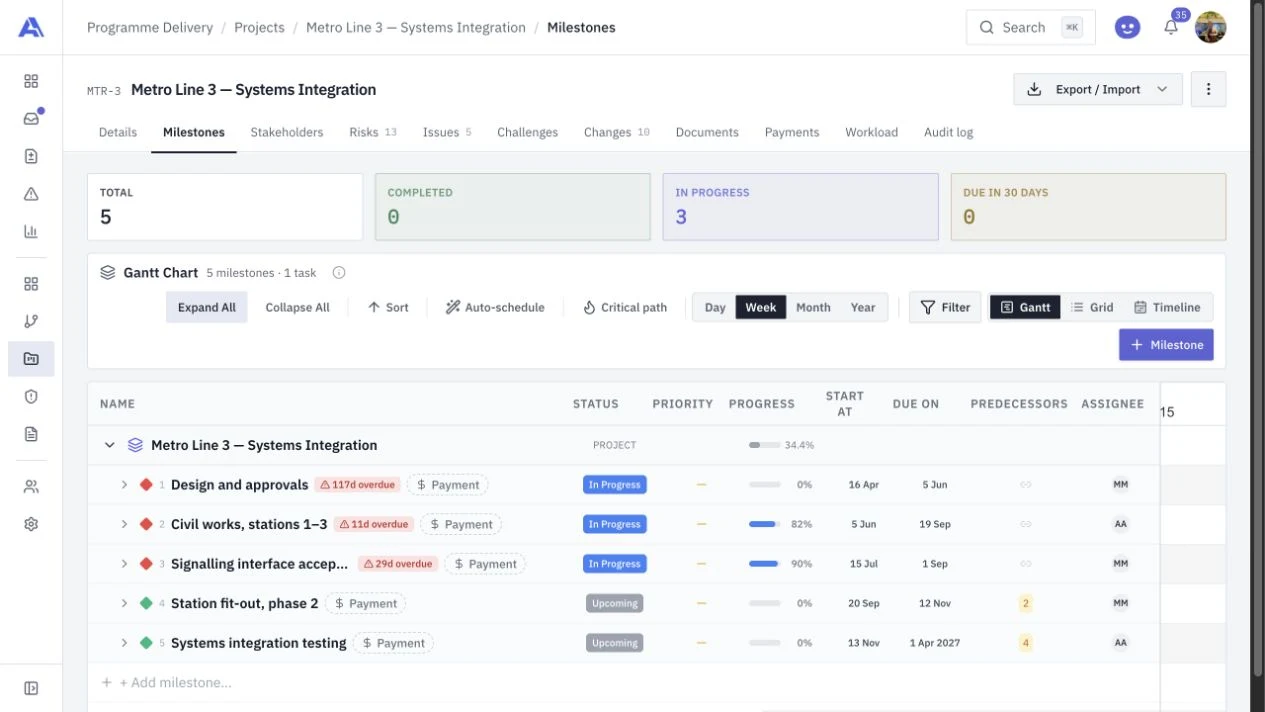Click the Gantt Chart info icon
This screenshot has width=1265, height=712.
(x=339, y=273)
